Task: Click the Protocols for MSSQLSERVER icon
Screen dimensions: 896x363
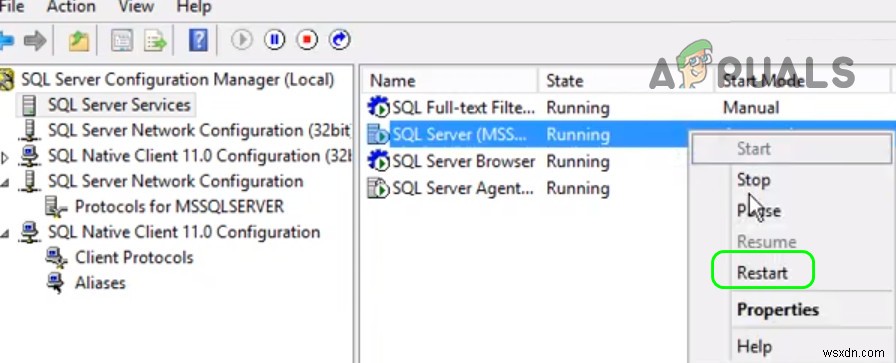Action: 56,207
